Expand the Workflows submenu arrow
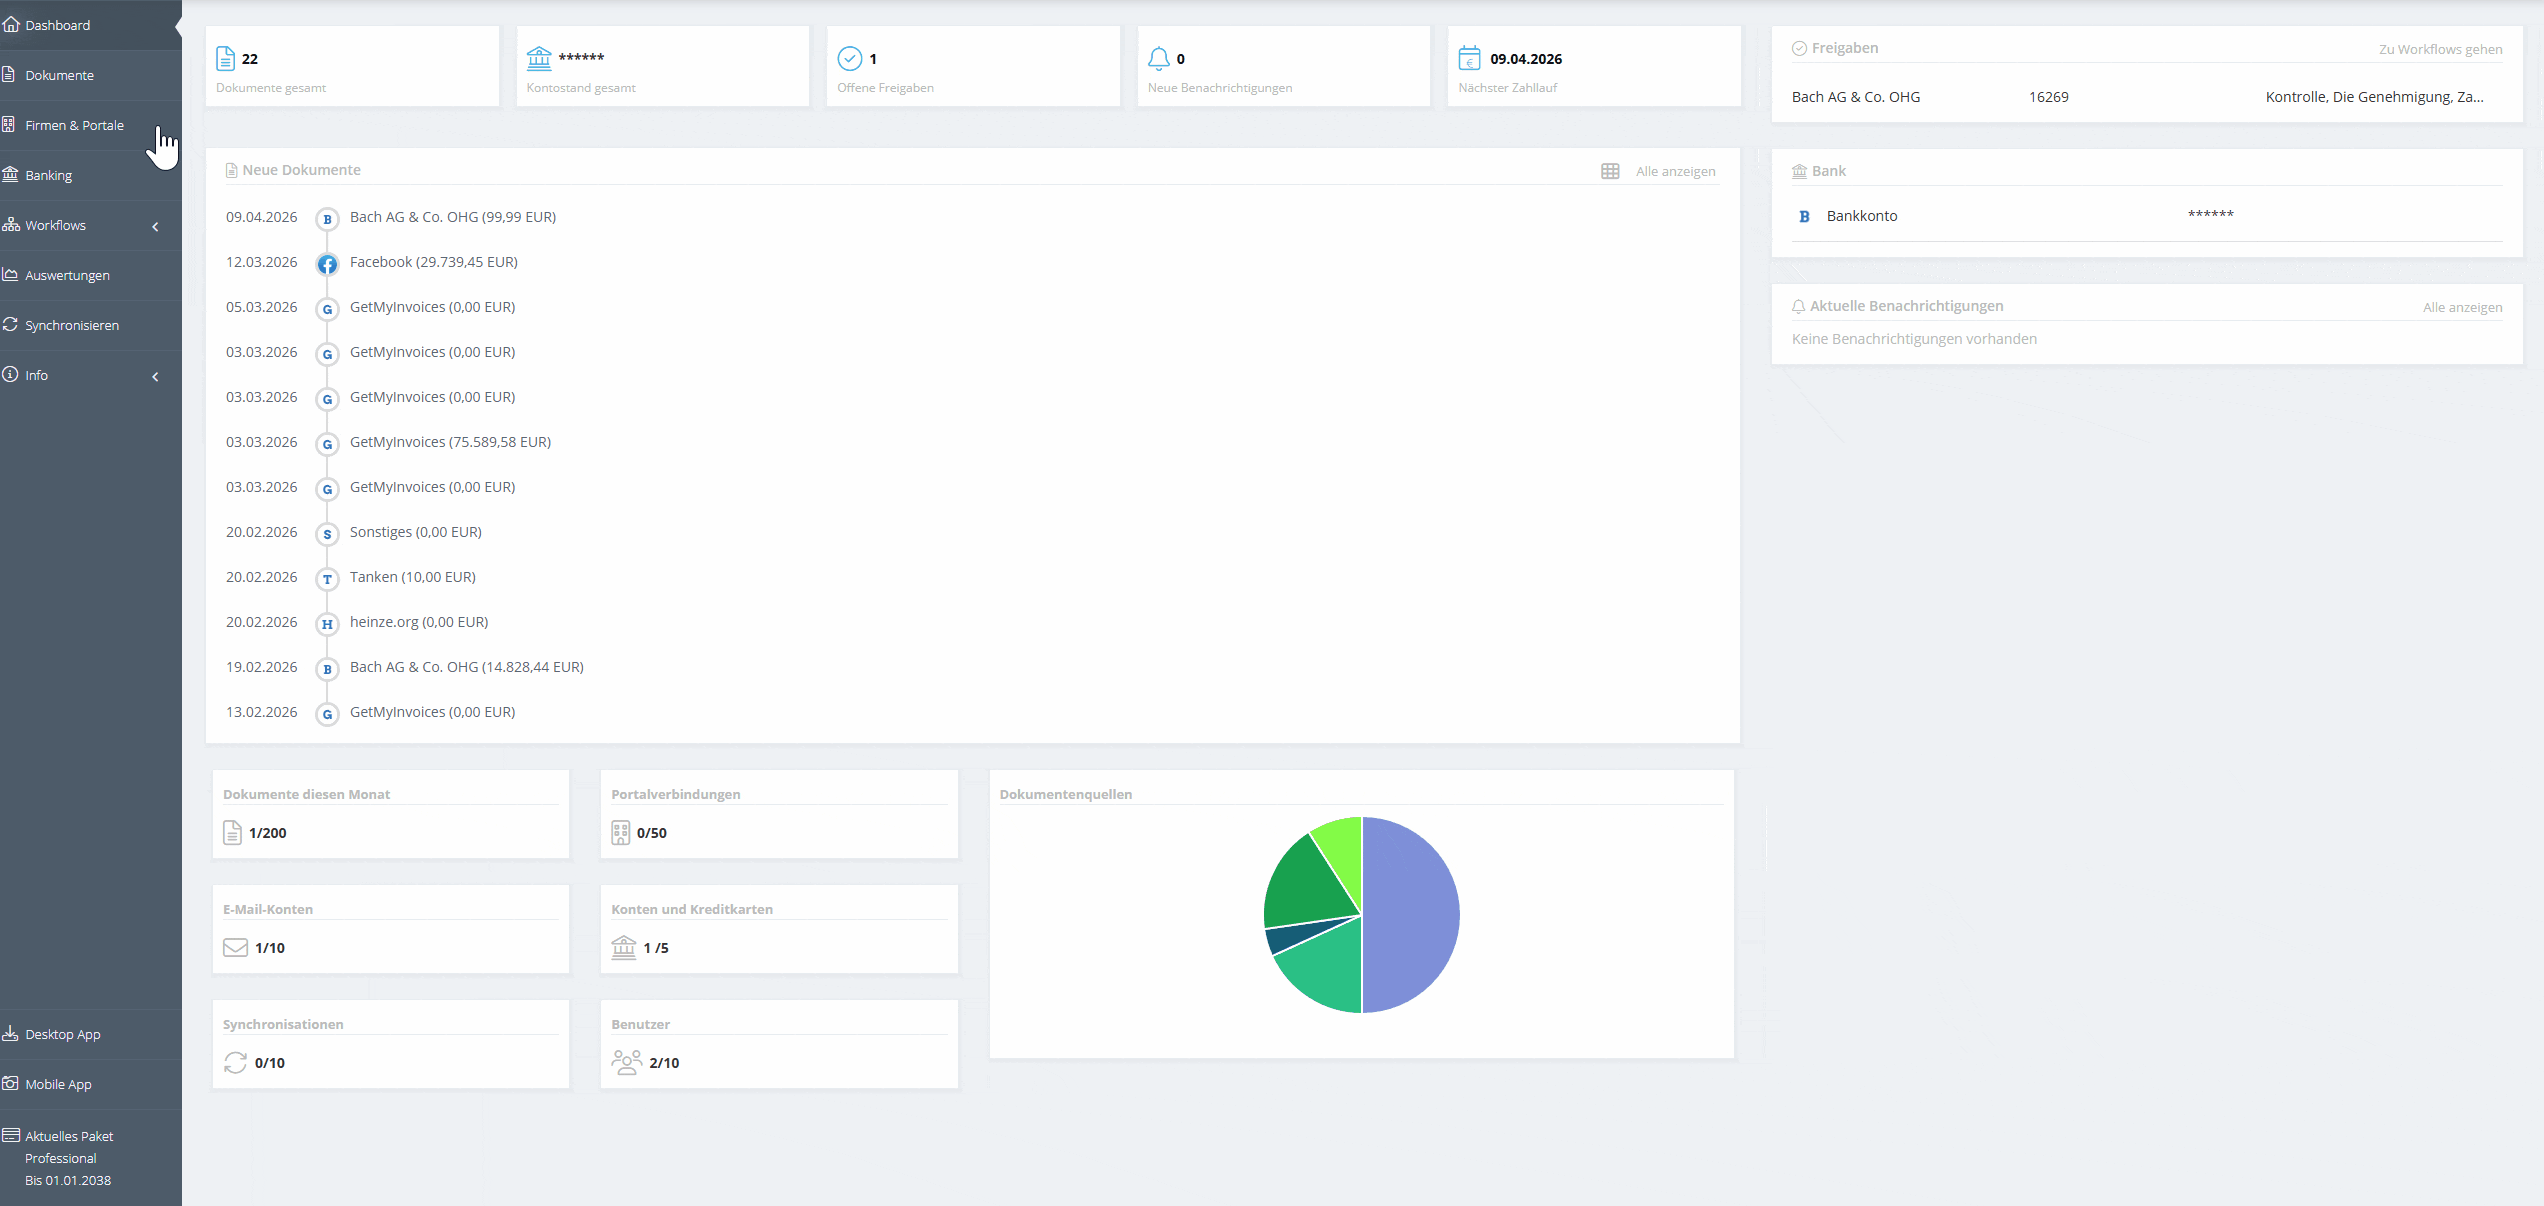Viewport: 2544px width, 1206px height. (155, 227)
